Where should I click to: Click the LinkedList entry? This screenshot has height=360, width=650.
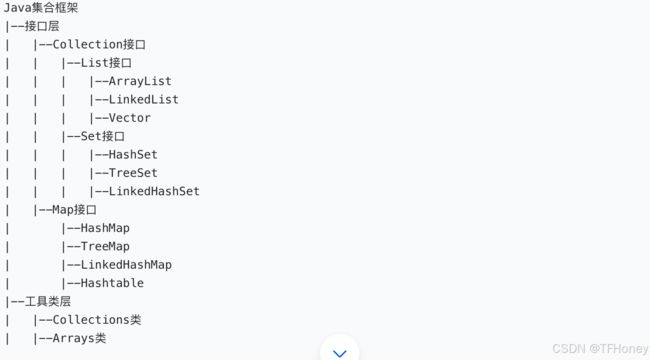143,100
